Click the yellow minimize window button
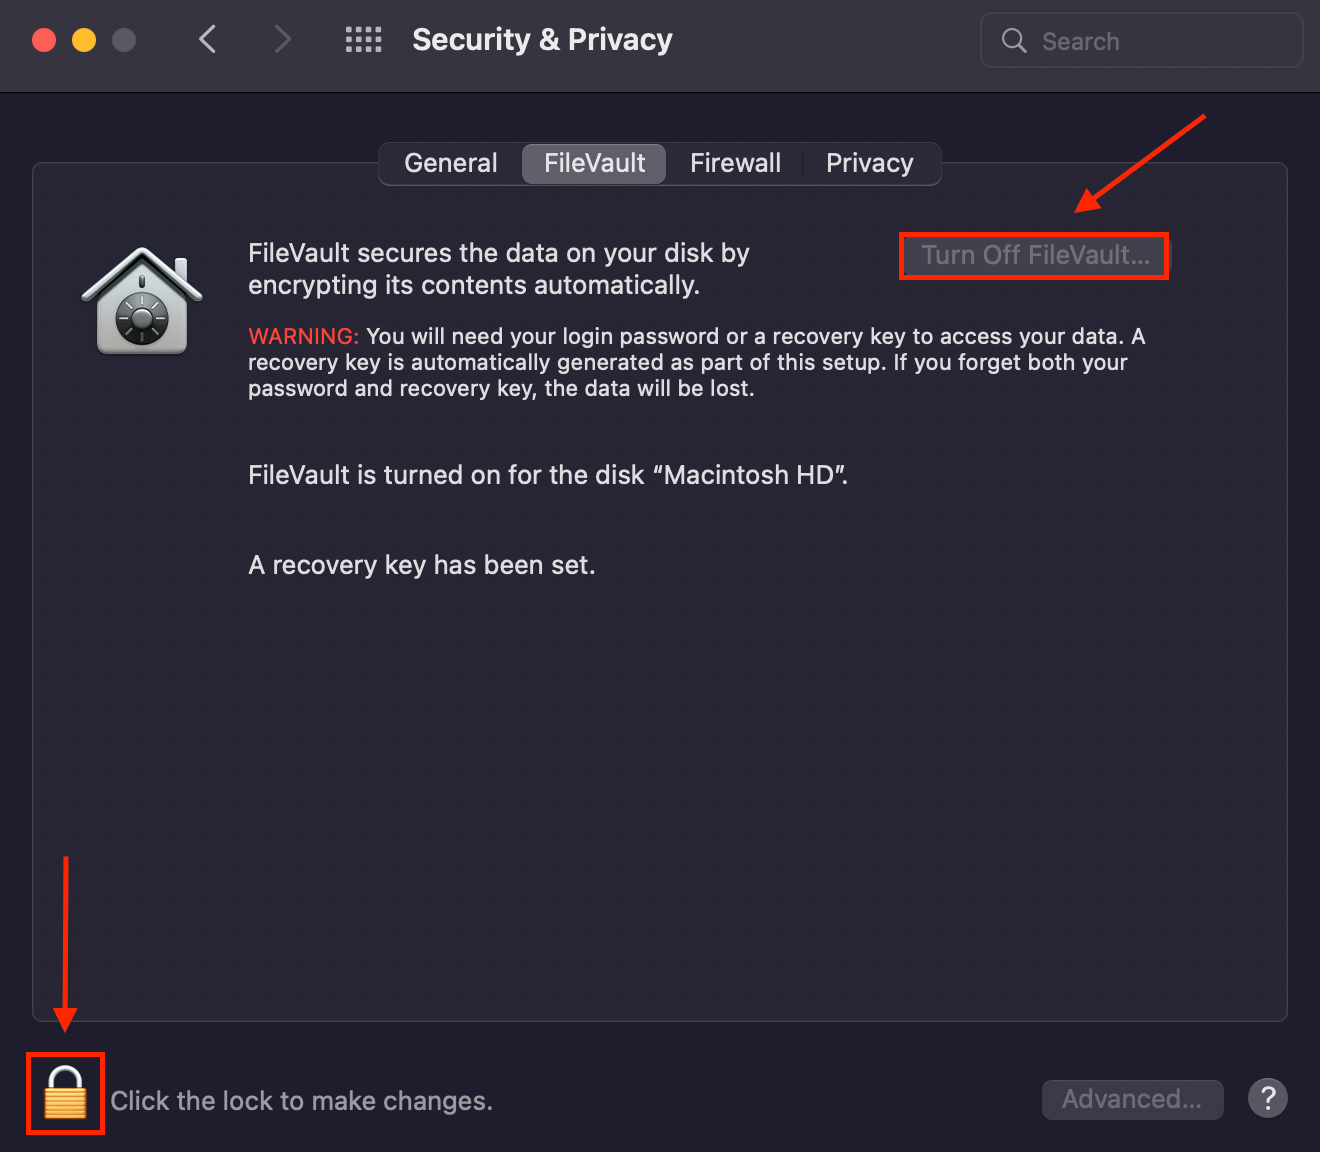The image size is (1320, 1152). (84, 40)
